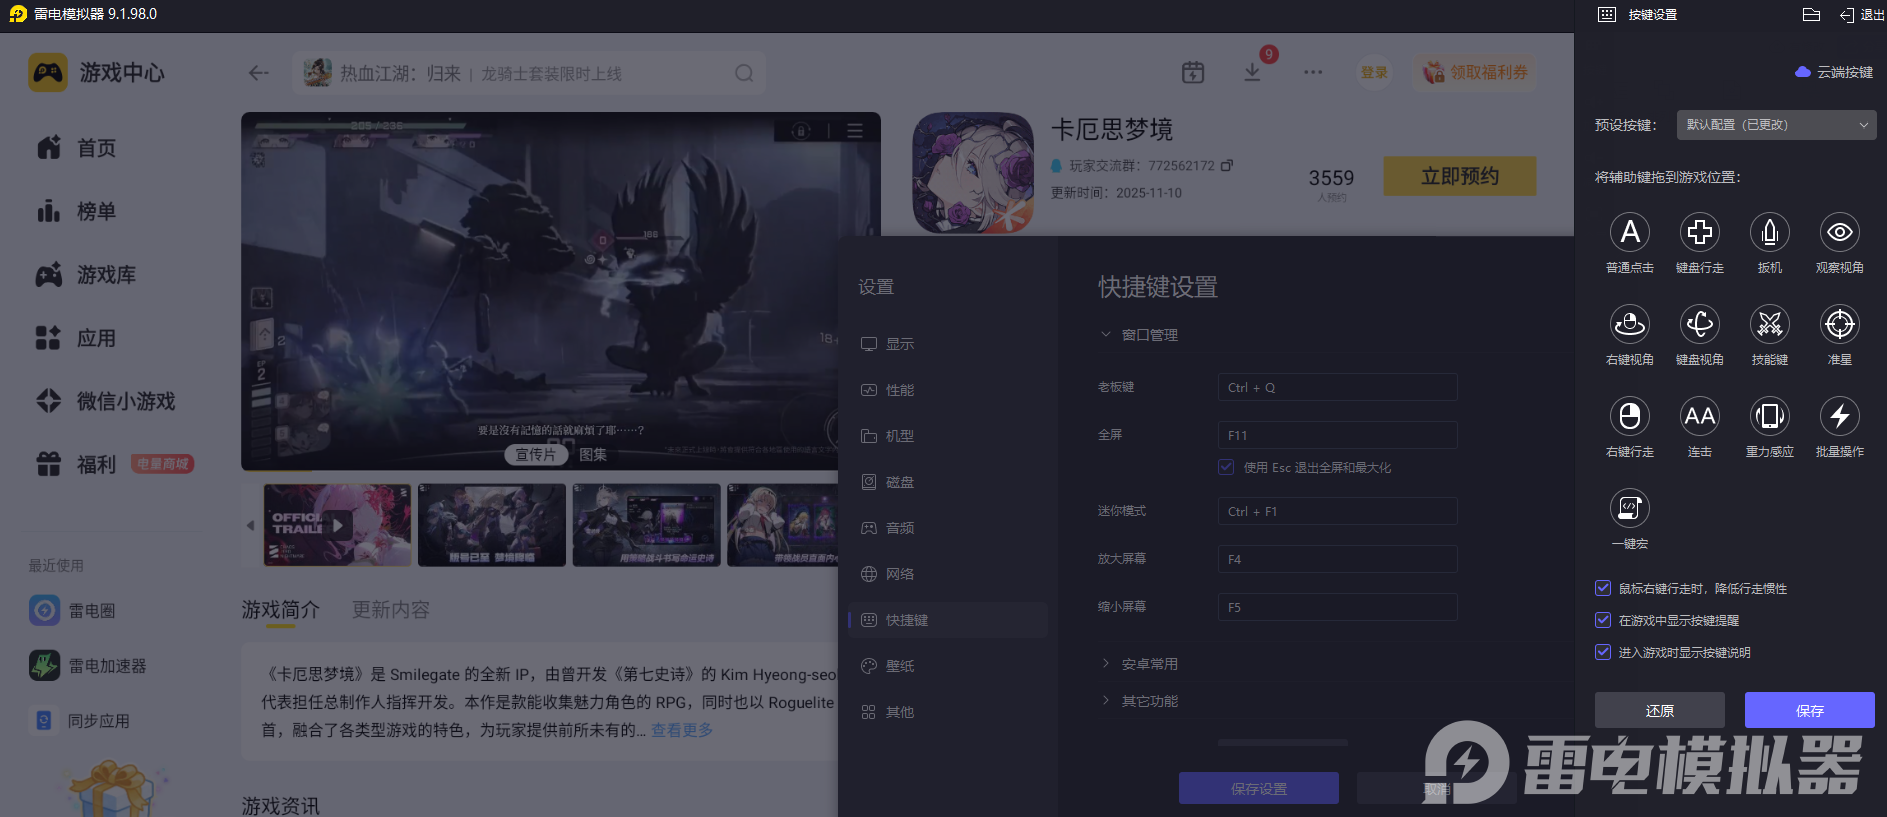This screenshot has width=1887, height=817.
Task: Pick the 重力感应 gravity sensor icon
Action: coord(1770,416)
